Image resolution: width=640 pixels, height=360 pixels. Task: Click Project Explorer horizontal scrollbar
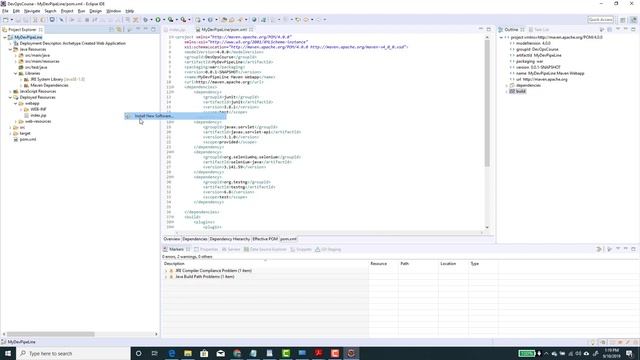pyautogui.click(x=51, y=334)
